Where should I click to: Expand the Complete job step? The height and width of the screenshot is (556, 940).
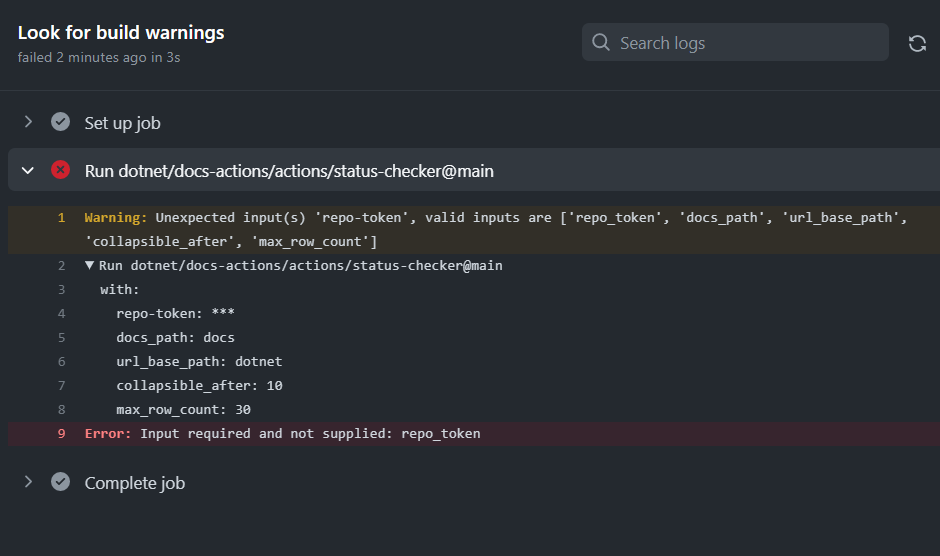[x=28, y=482]
